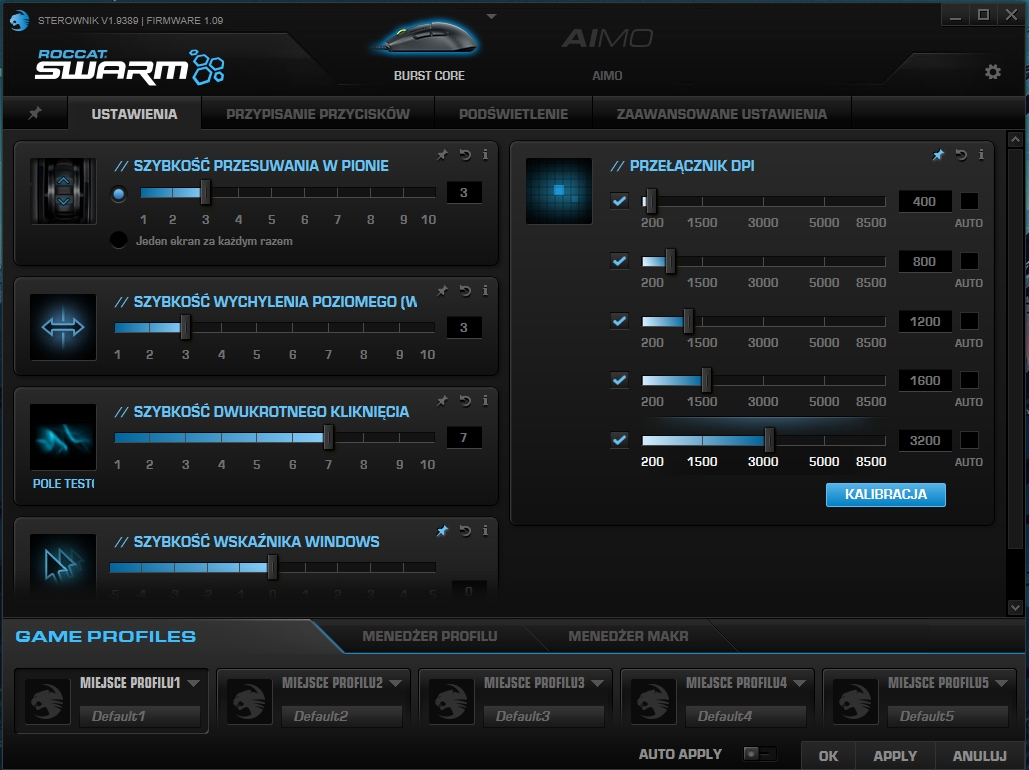Uncheck the 3200 DPI level checkbox
This screenshot has width=1029, height=770.
tap(619, 439)
